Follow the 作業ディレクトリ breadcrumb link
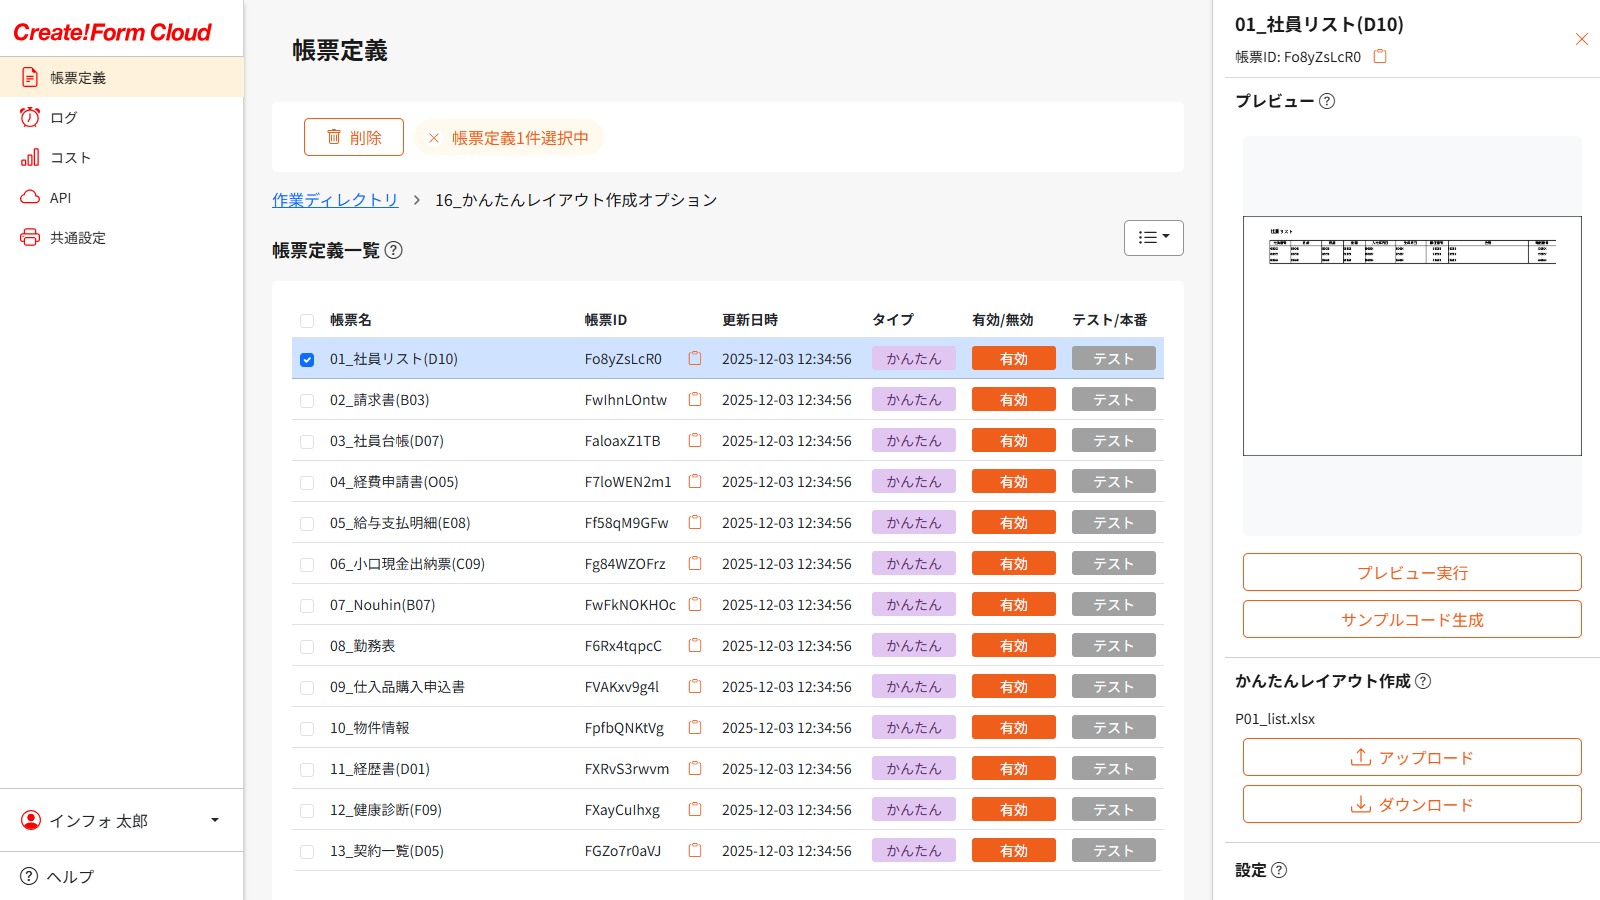Image resolution: width=1600 pixels, height=900 pixels. tap(335, 200)
